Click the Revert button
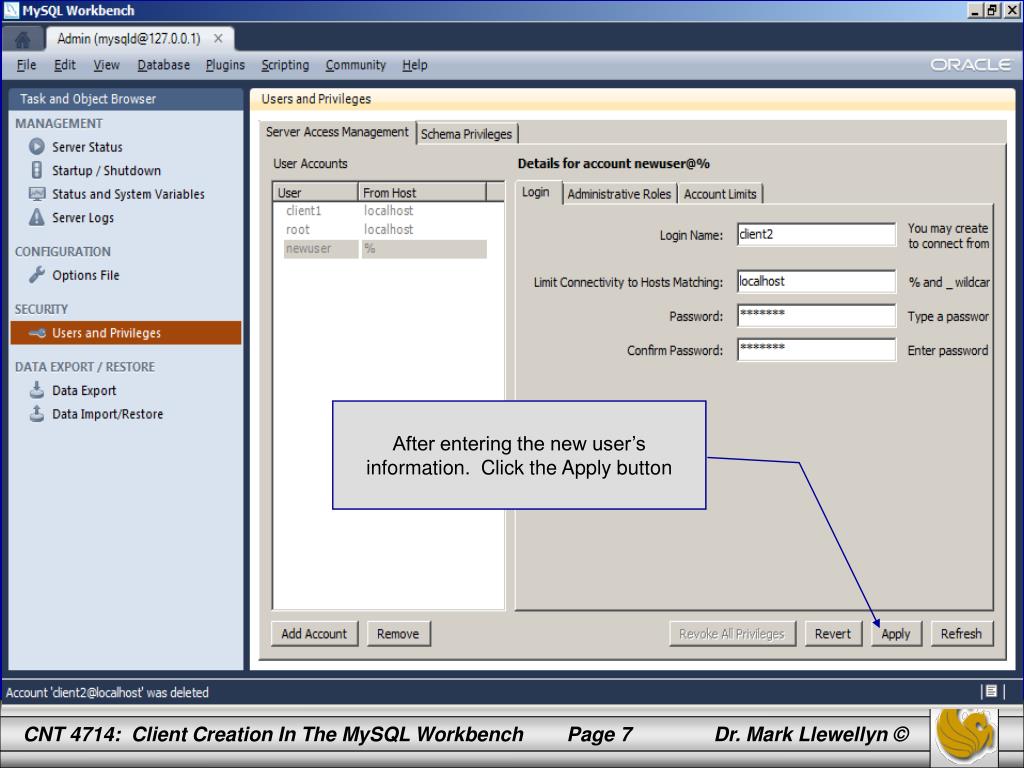 [x=832, y=633]
